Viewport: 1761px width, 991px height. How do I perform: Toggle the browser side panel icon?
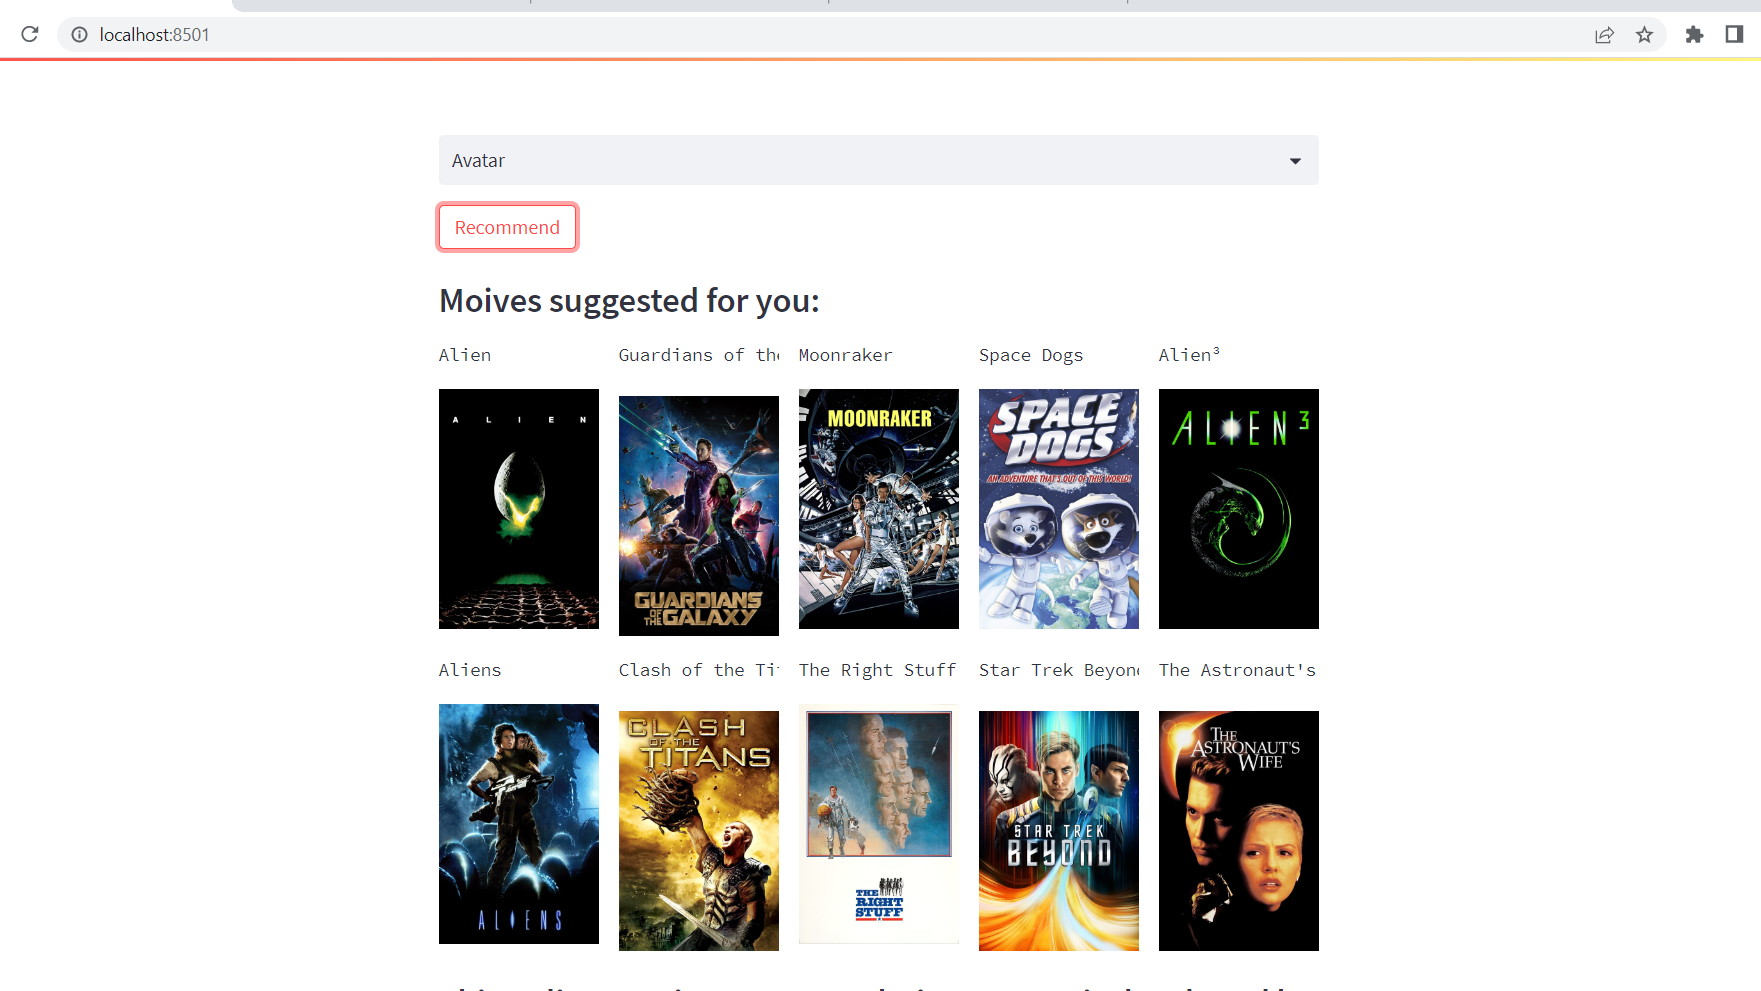click(1734, 35)
